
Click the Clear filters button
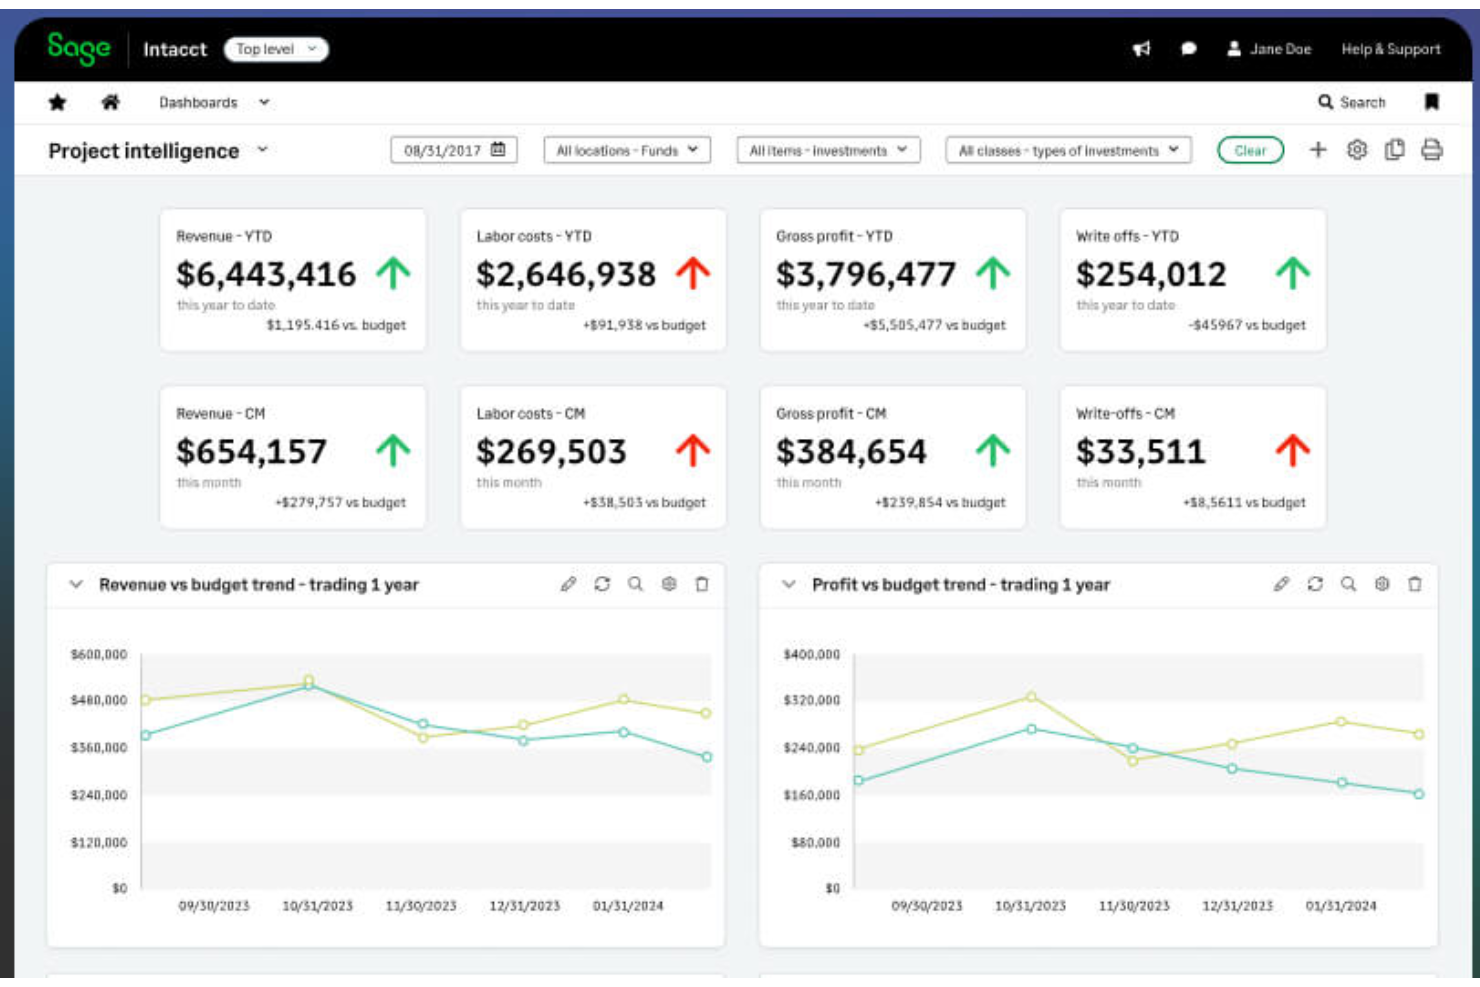pyautogui.click(x=1251, y=150)
